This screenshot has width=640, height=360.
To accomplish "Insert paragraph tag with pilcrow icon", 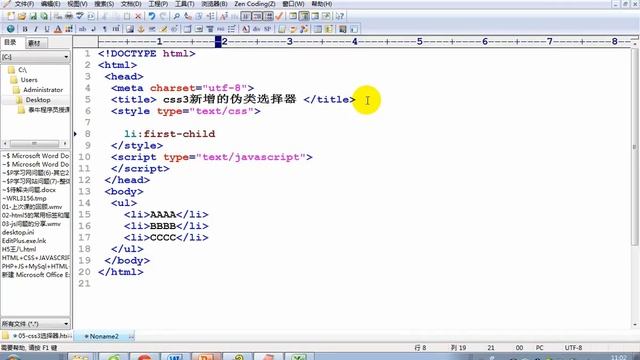I will pos(104,29).
